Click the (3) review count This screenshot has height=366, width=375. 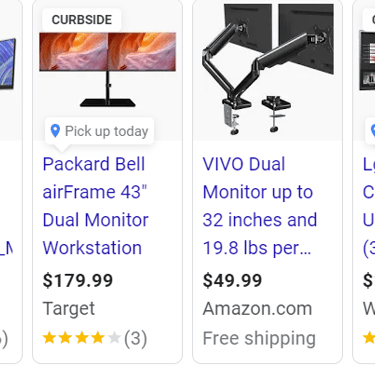click(135, 338)
